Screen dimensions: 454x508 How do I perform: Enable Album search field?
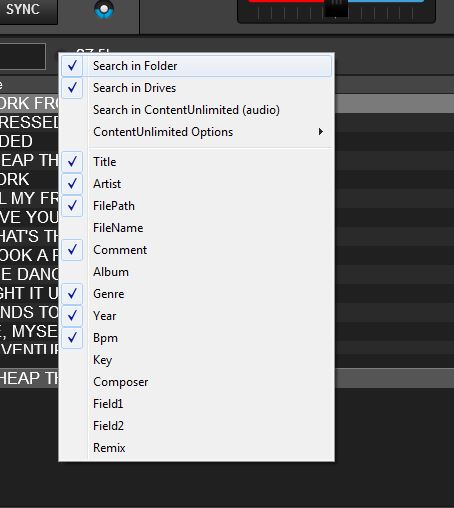click(197, 272)
